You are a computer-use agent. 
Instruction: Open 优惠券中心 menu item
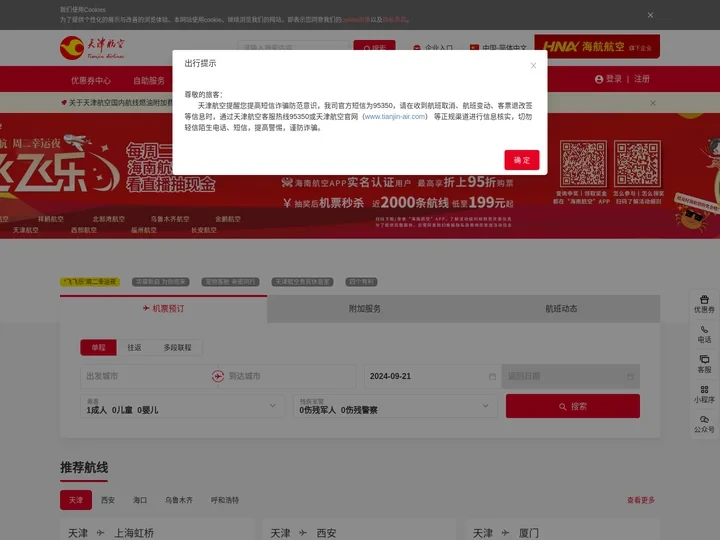pos(90,80)
